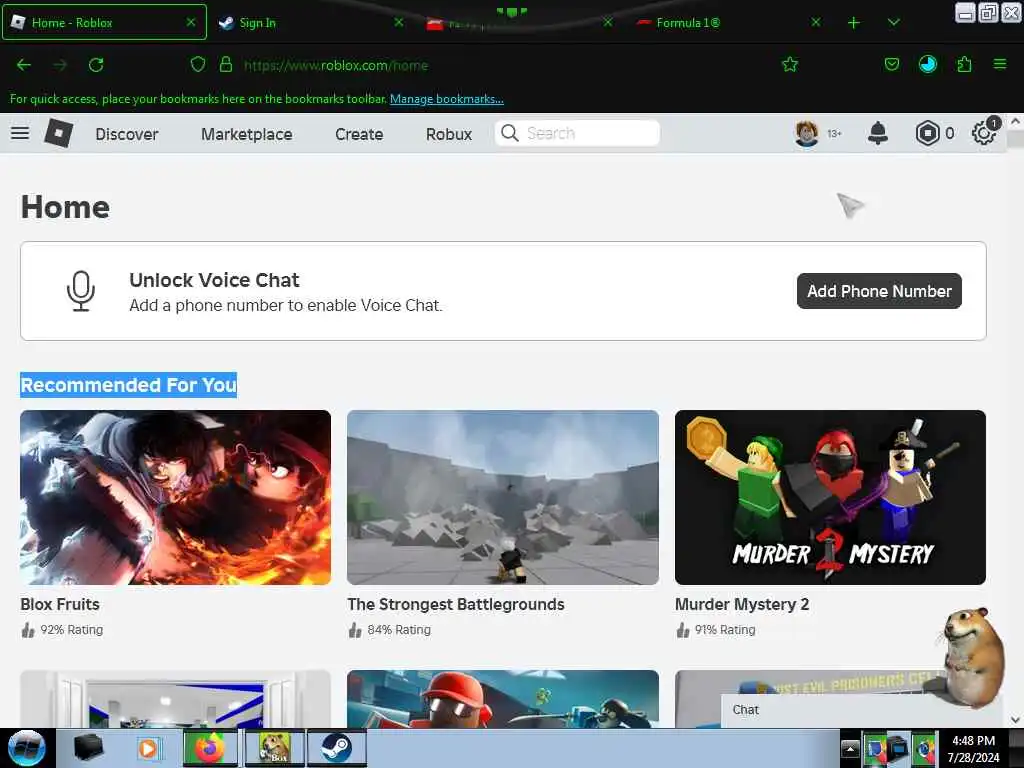Screen dimensions: 1024x768
Task: Open the Firefox application menu
Action: 1000,64
